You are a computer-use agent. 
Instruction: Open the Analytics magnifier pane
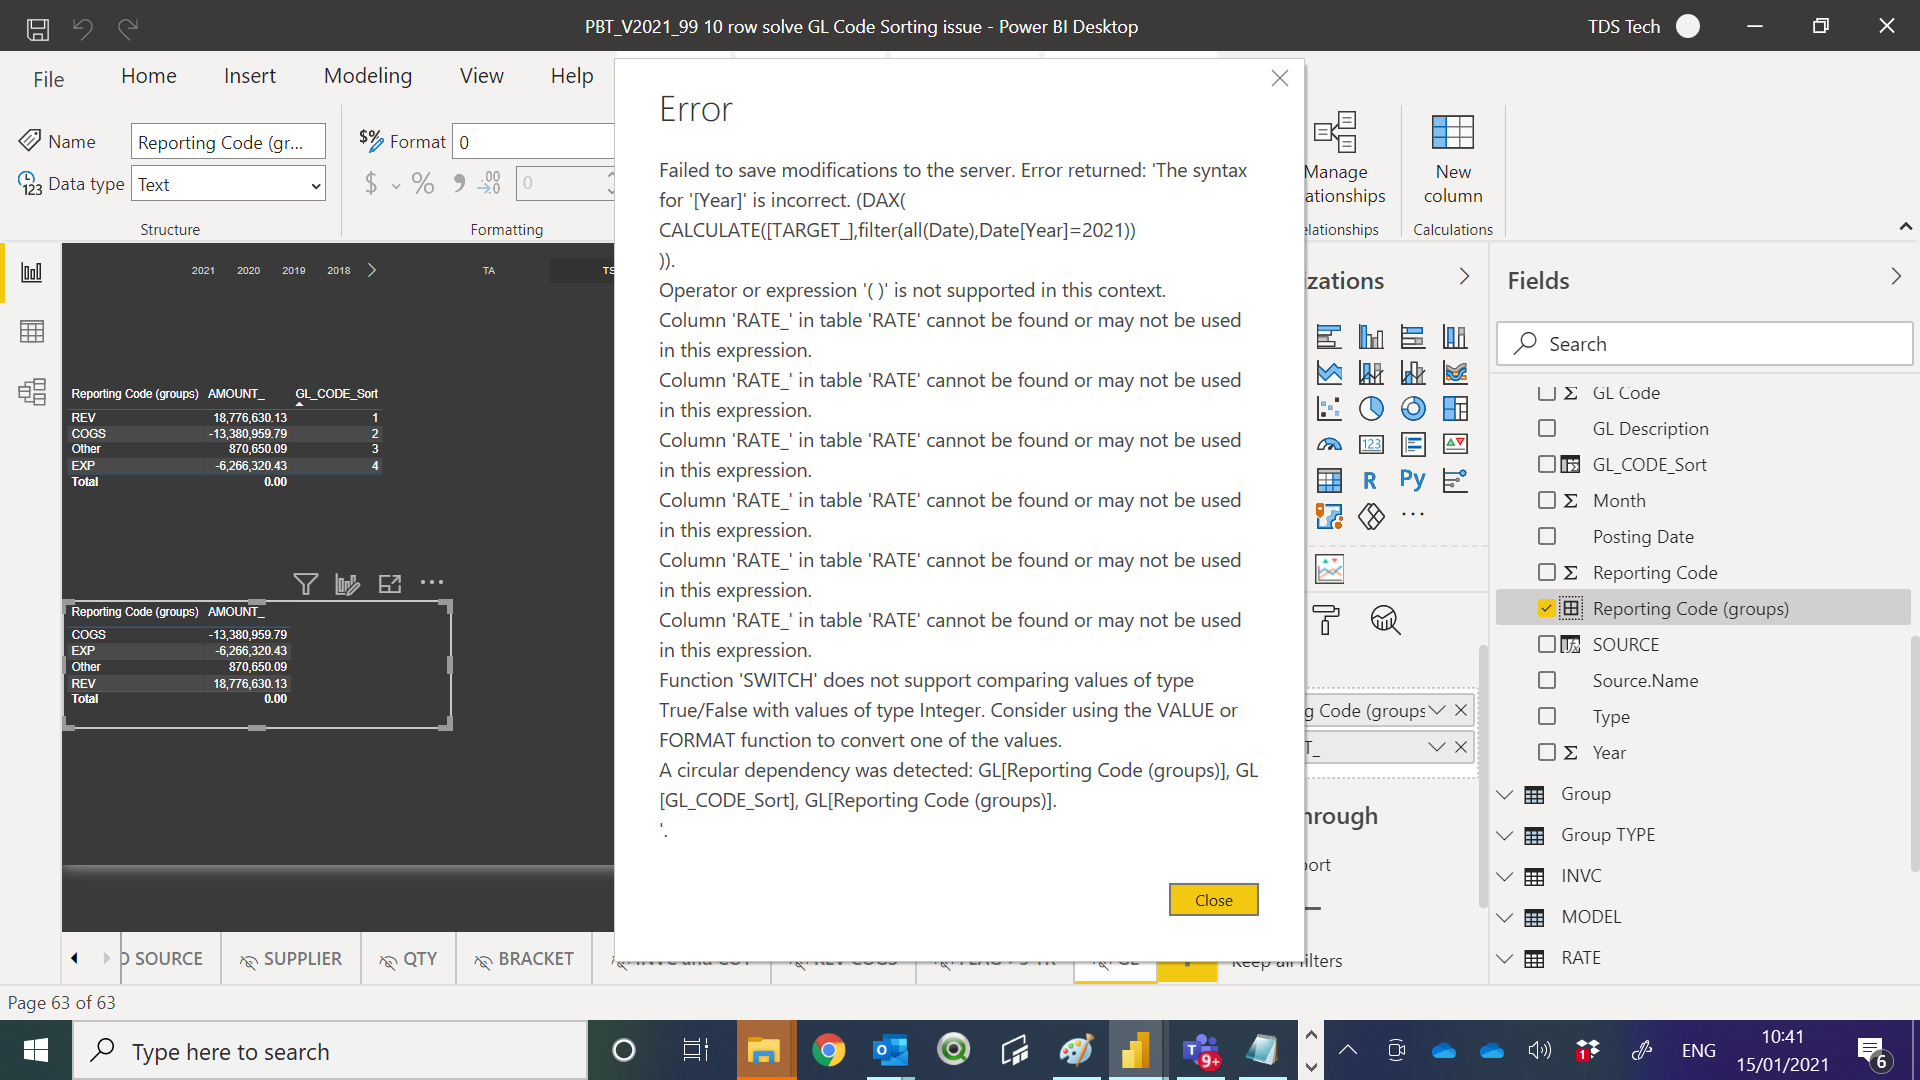[1385, 620]
